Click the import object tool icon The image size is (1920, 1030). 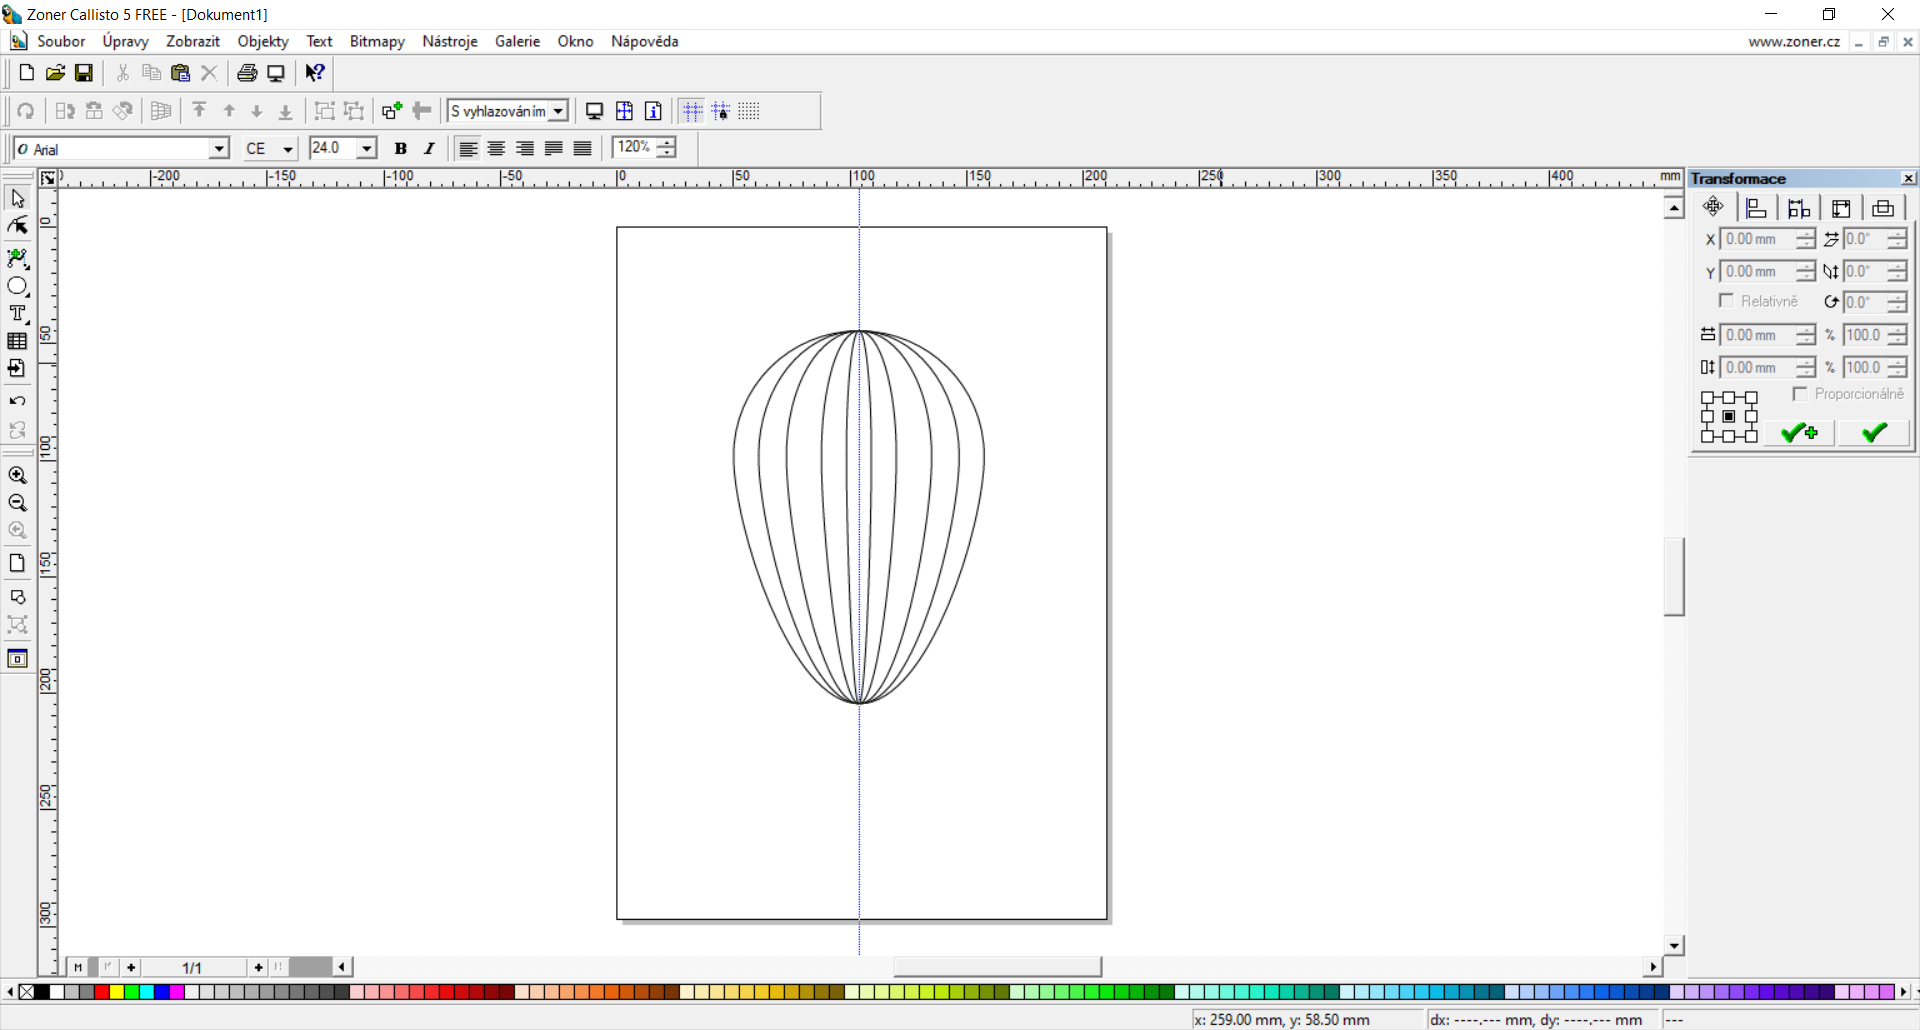coord(17,369)
